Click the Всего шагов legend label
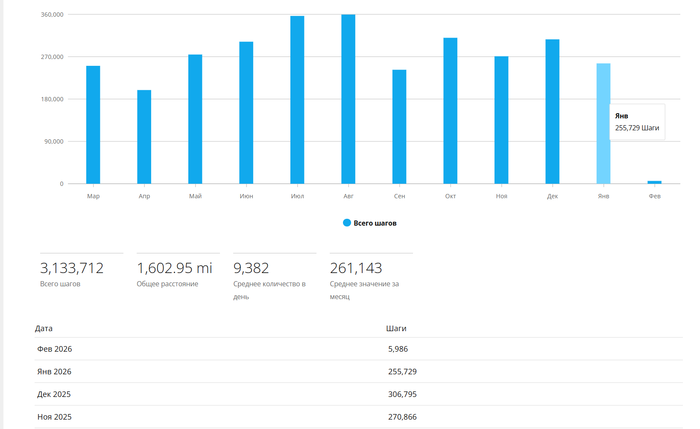This screenshot has width=700, height=429. [375, 223]
